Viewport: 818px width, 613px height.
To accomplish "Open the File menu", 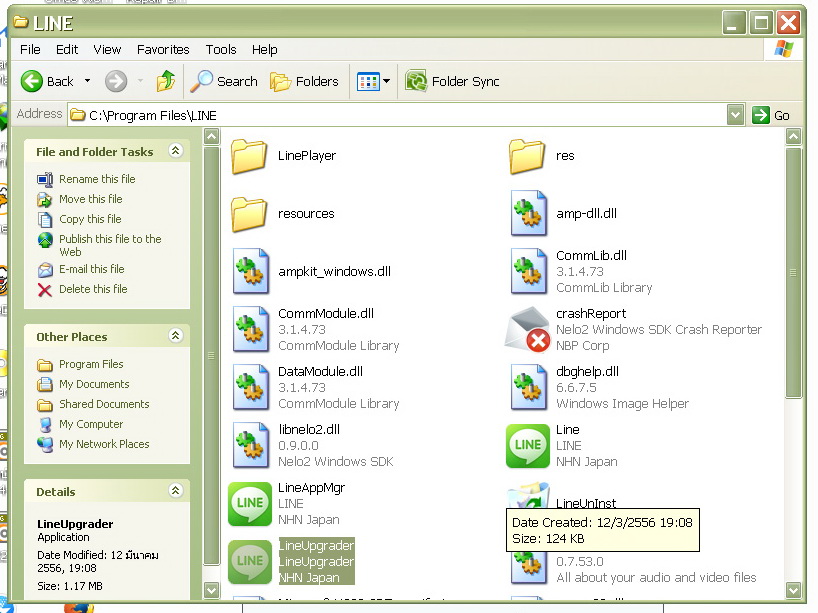I will click(30, 50).
